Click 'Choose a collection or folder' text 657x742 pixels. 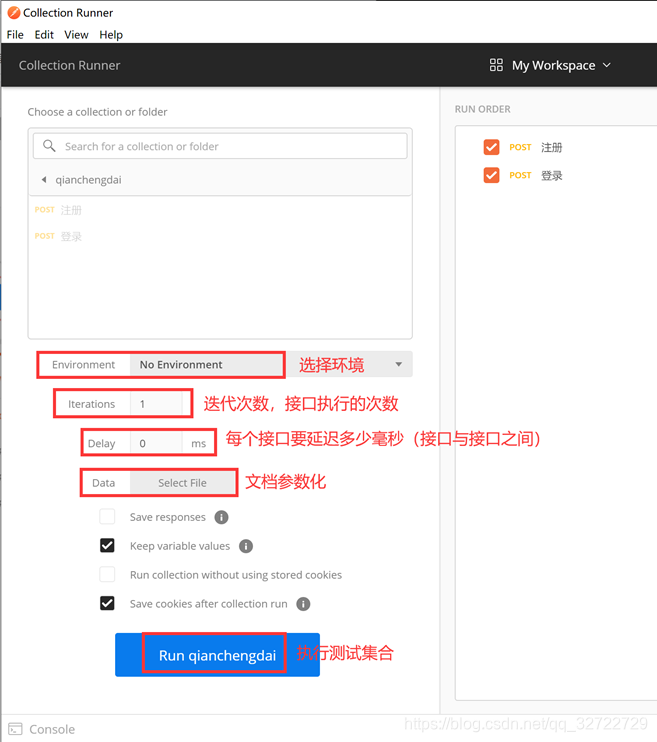click(x=98, y=112)
